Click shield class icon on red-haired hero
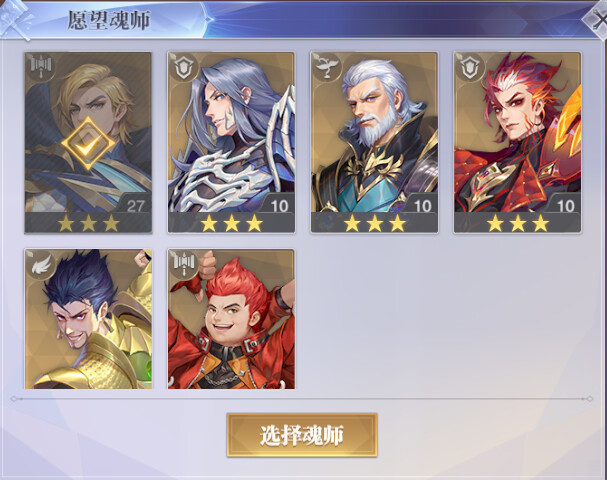 tap(471, 68)
